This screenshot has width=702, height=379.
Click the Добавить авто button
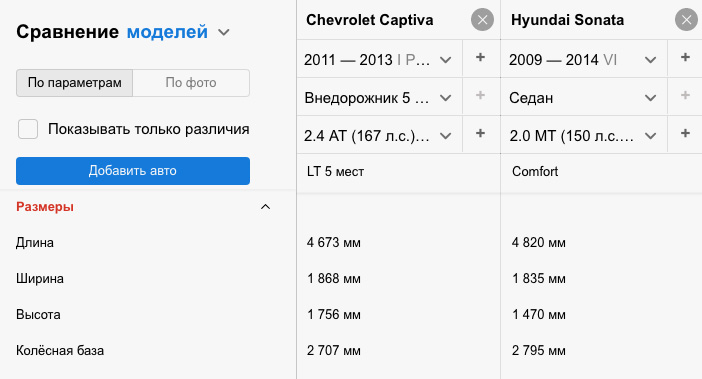pyautogui.click(x=133, y=170)
